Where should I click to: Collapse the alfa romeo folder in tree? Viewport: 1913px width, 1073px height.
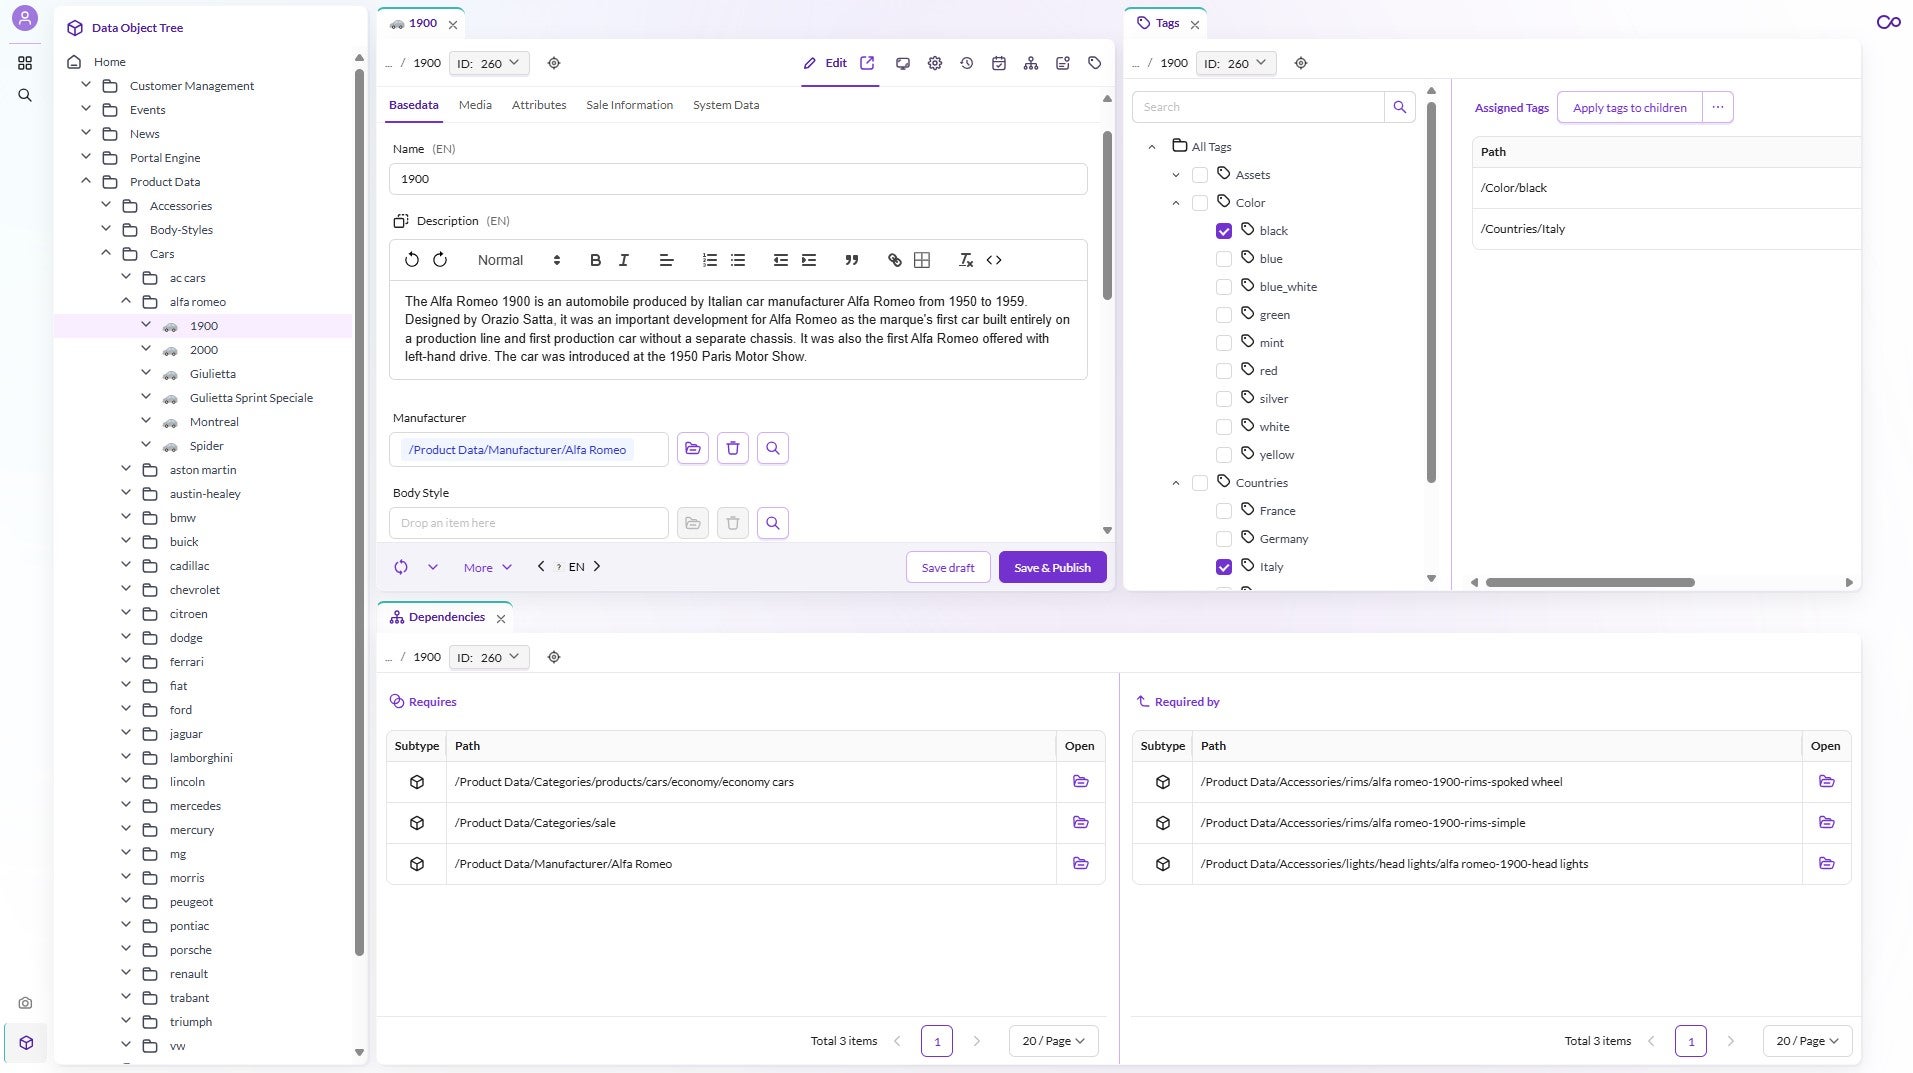[126, 301]
